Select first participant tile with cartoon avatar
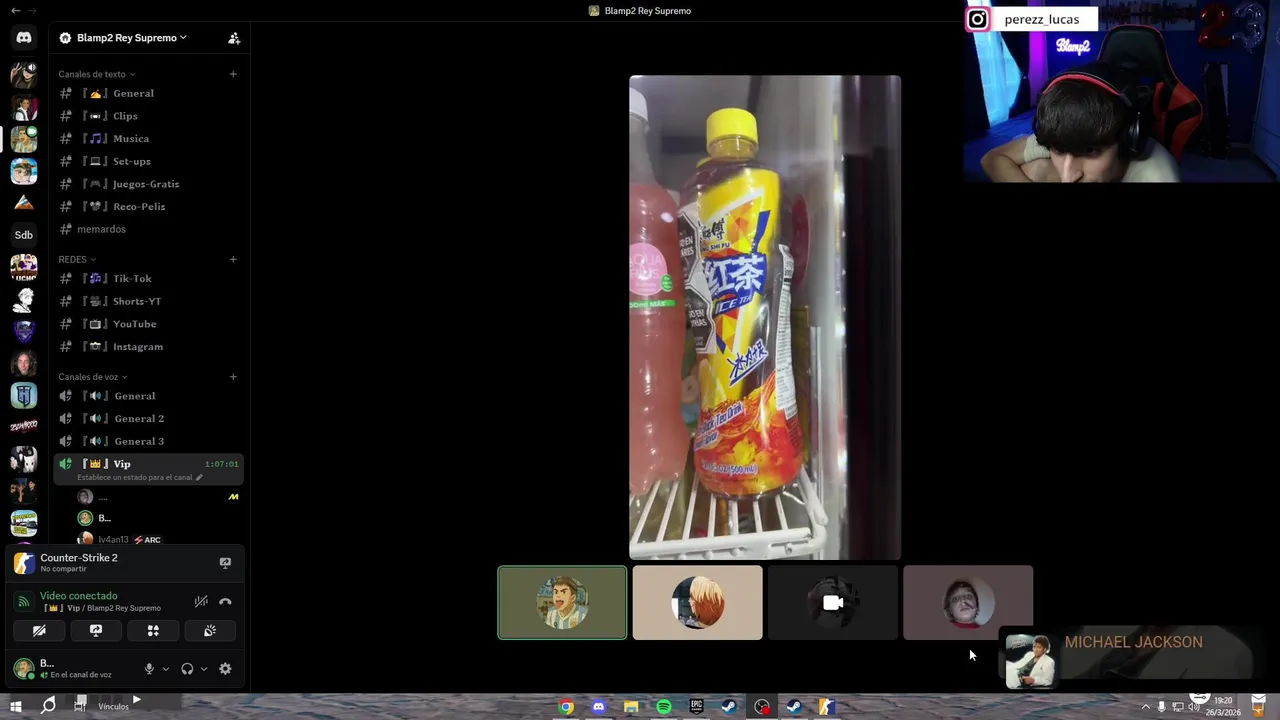This screenshot has width=1280, height=720. point(562,602)
